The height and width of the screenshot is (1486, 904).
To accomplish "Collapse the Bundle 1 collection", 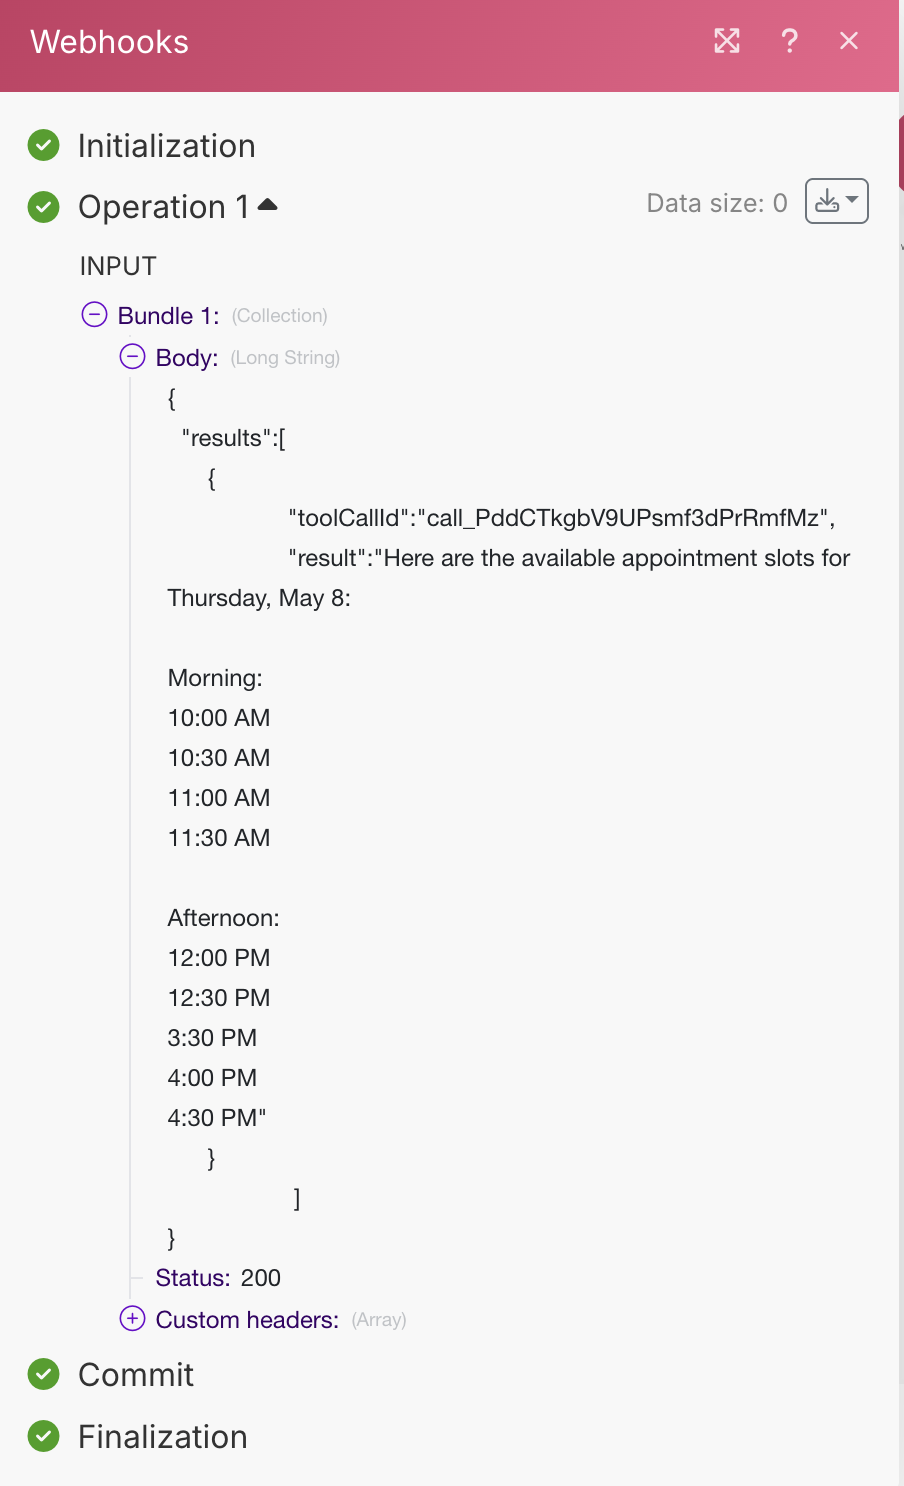I will 93,314.
